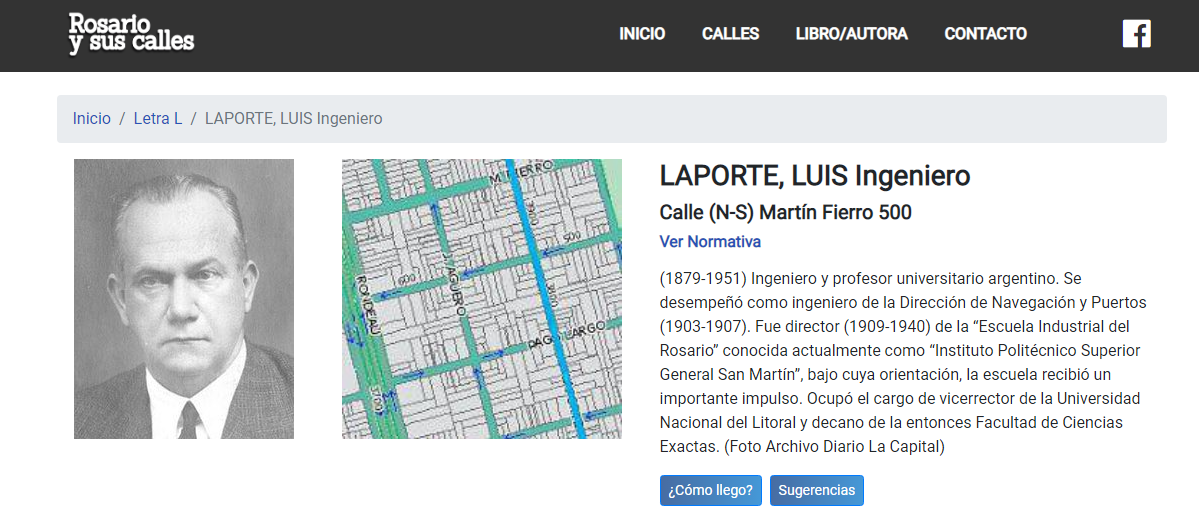
Task: Click the Inicio breadcrumb link
Action: tap(92, 119)
